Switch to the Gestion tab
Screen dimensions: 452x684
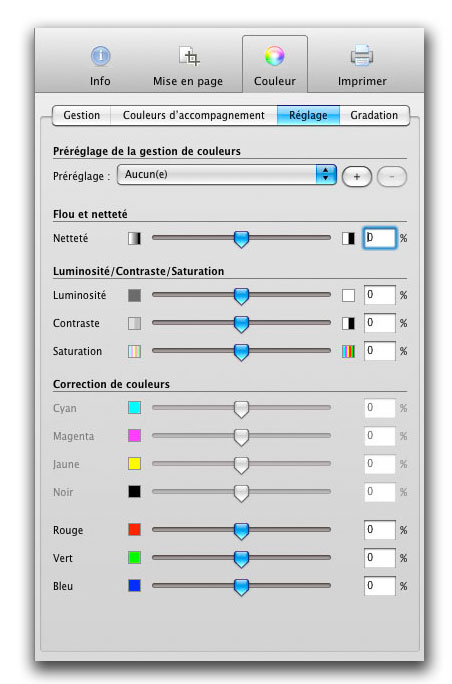coord(82,115)
